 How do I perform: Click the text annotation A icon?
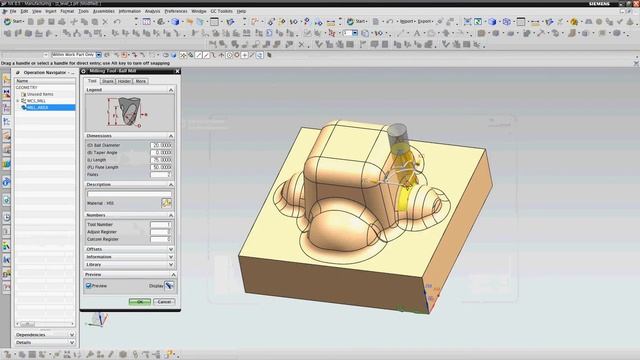point(417,33)
